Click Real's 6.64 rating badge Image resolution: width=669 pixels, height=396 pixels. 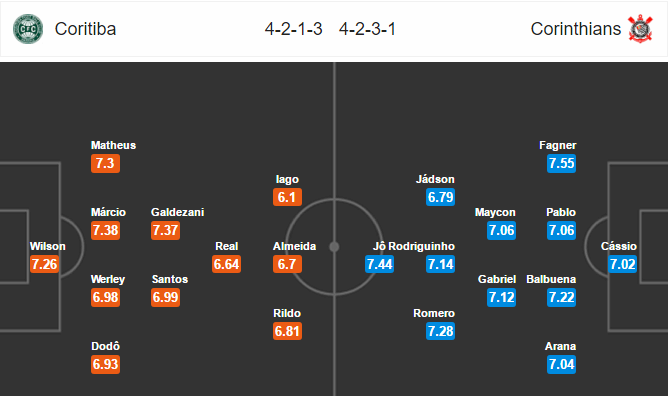[x=227, y=264]
